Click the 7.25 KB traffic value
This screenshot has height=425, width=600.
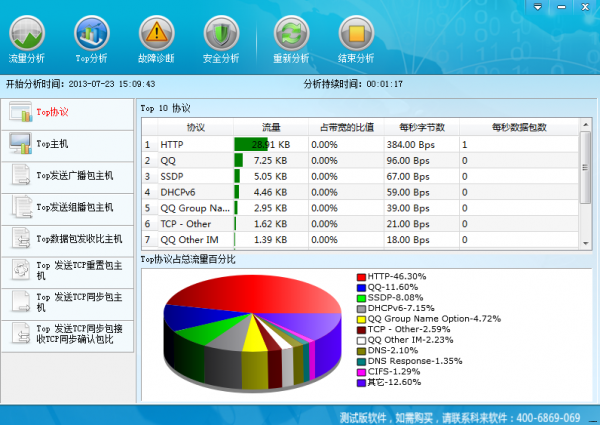coord(270,161)
